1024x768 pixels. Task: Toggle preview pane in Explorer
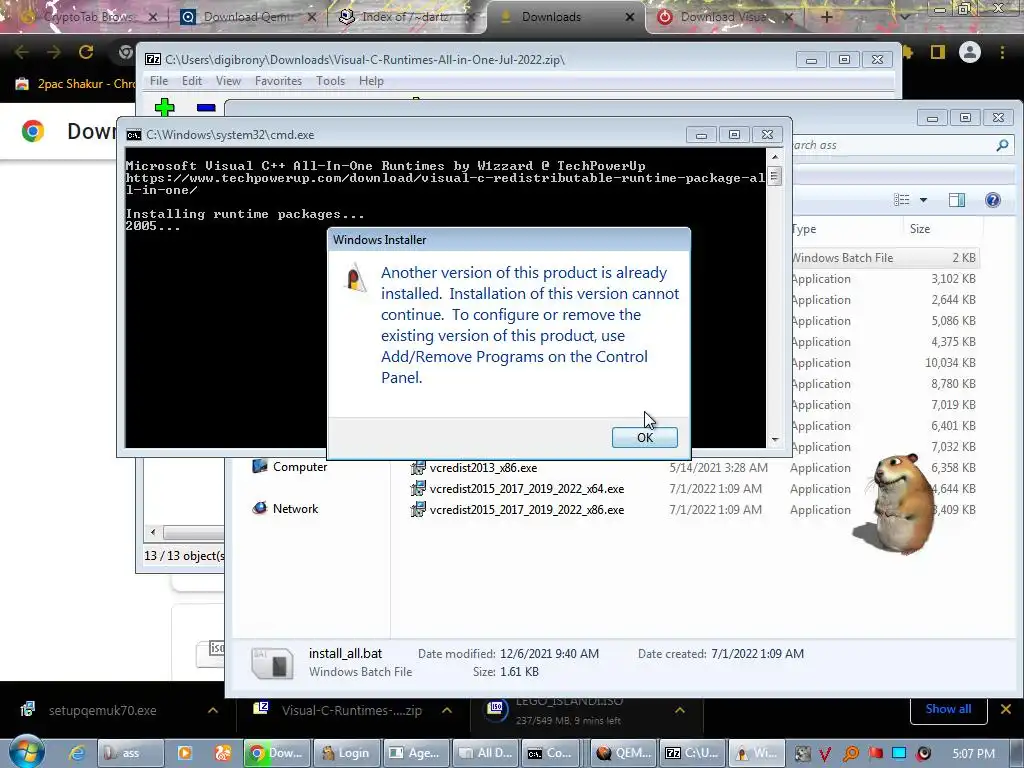957,200
